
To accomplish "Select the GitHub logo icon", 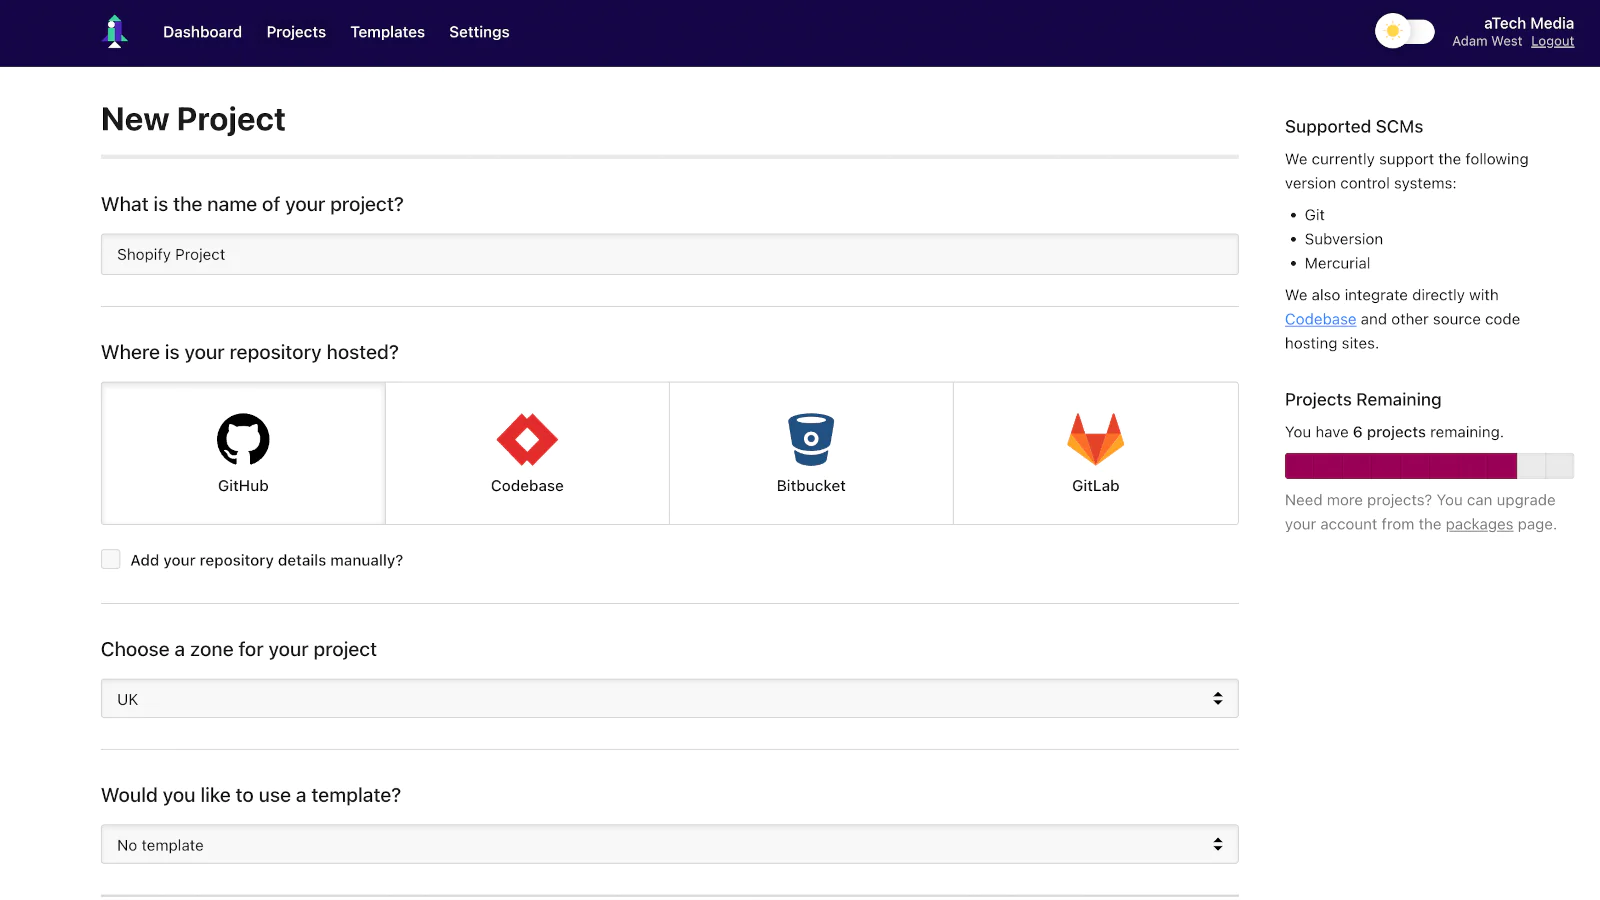I will point(243,439).
